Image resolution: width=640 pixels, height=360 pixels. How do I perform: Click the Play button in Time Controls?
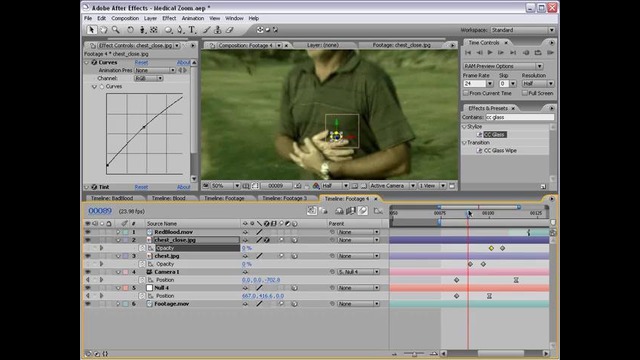[x=490, y=53]
